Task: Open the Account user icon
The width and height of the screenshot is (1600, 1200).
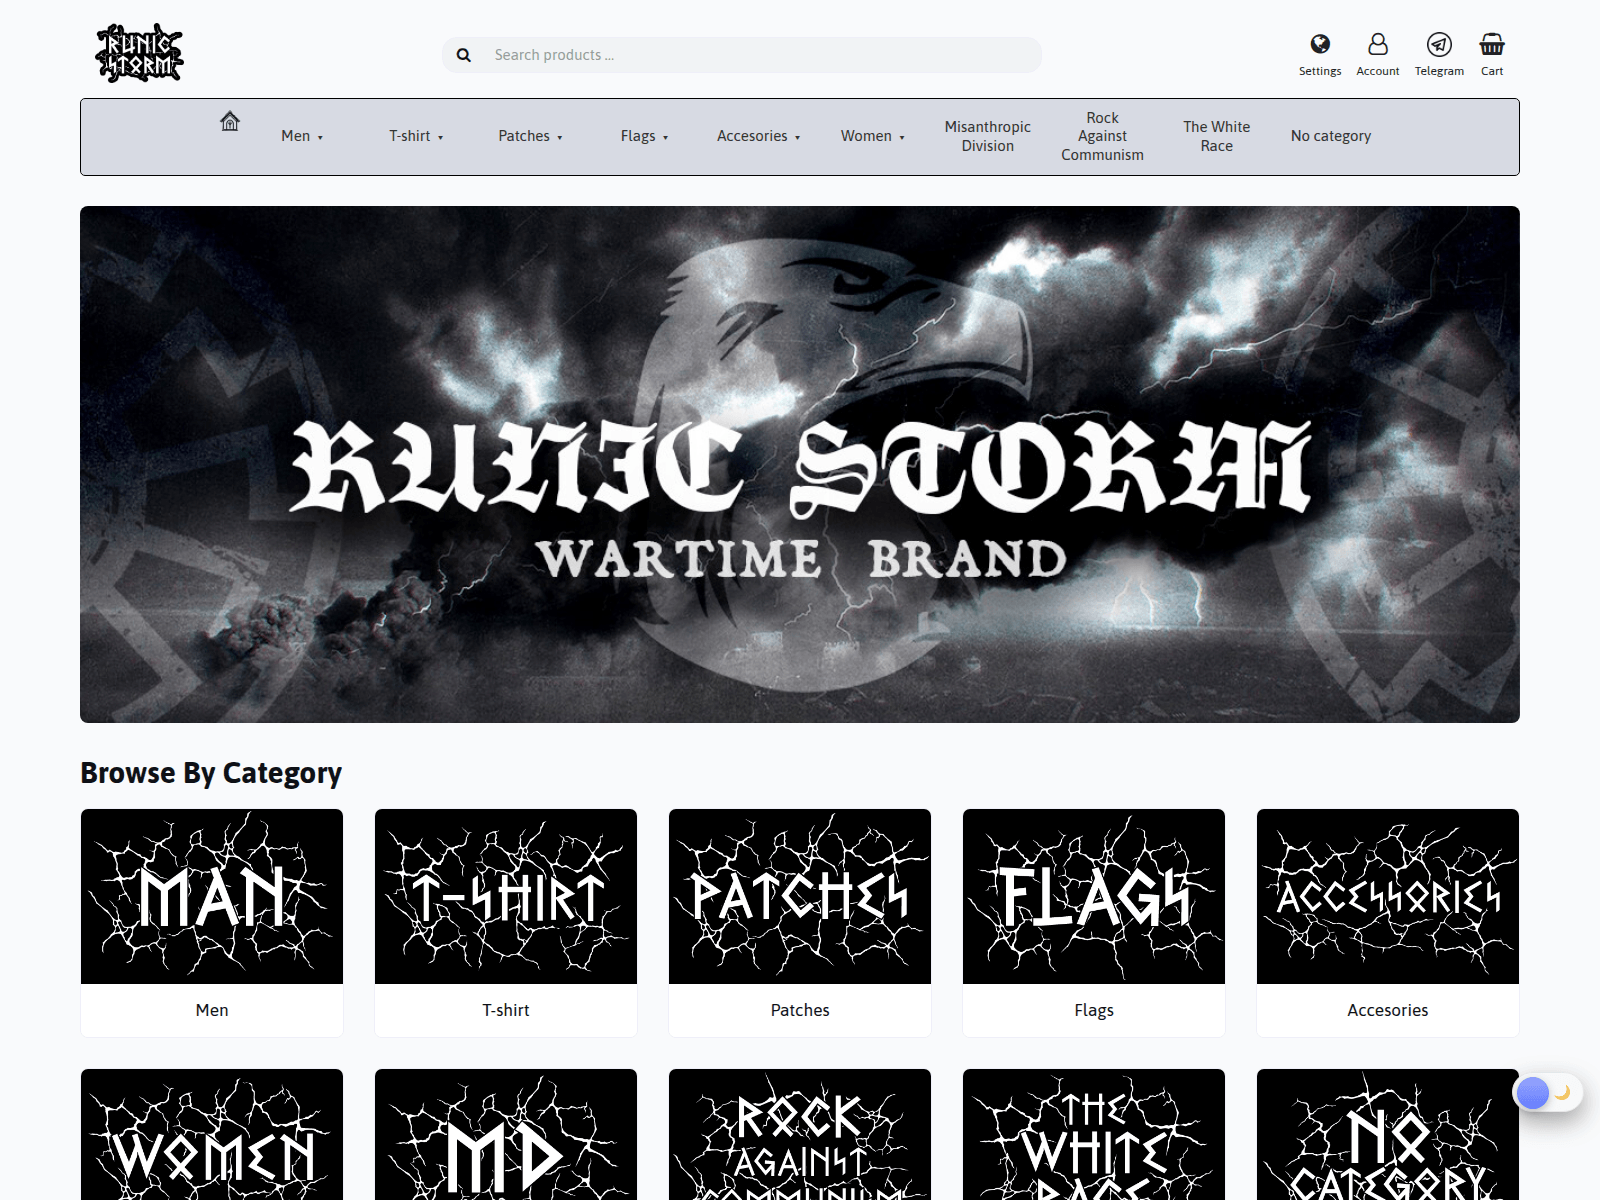Action: pyautogui.click(x=1378, y=45)
